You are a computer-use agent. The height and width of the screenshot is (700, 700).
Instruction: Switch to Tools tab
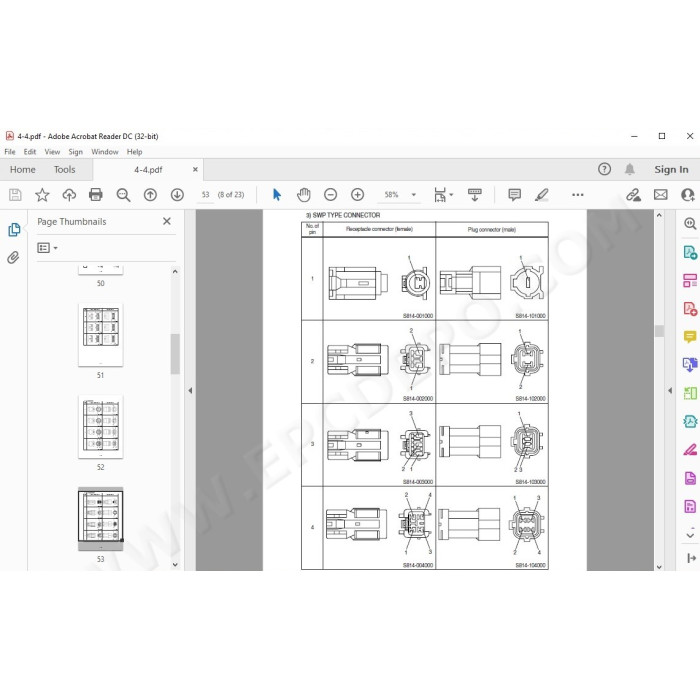[65, 170]
